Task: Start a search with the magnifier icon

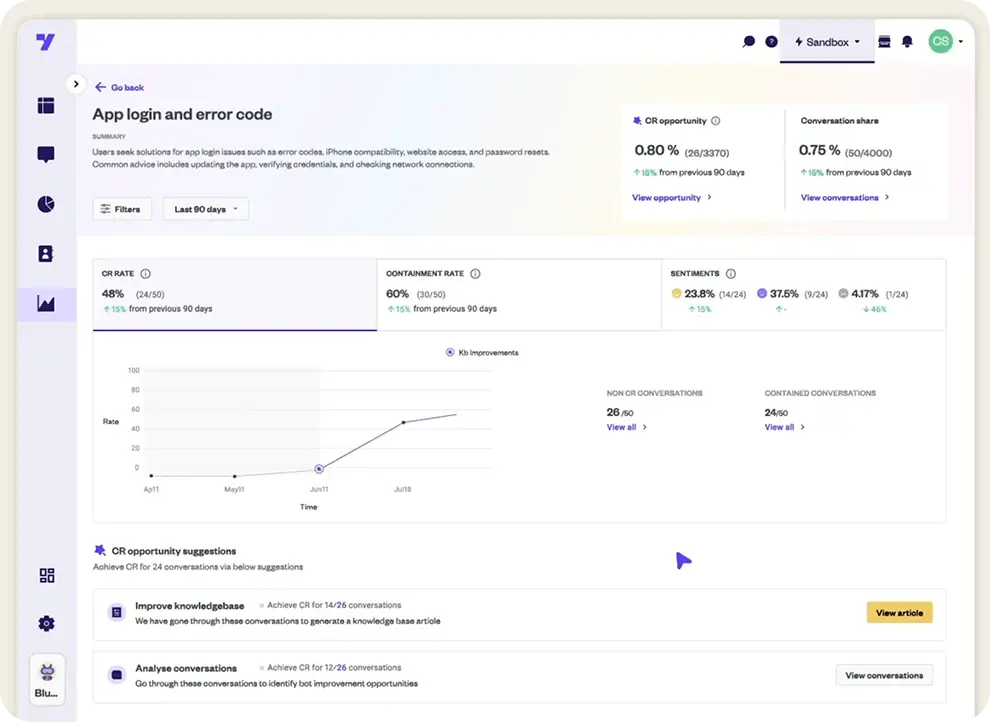Action: point(749,41)
